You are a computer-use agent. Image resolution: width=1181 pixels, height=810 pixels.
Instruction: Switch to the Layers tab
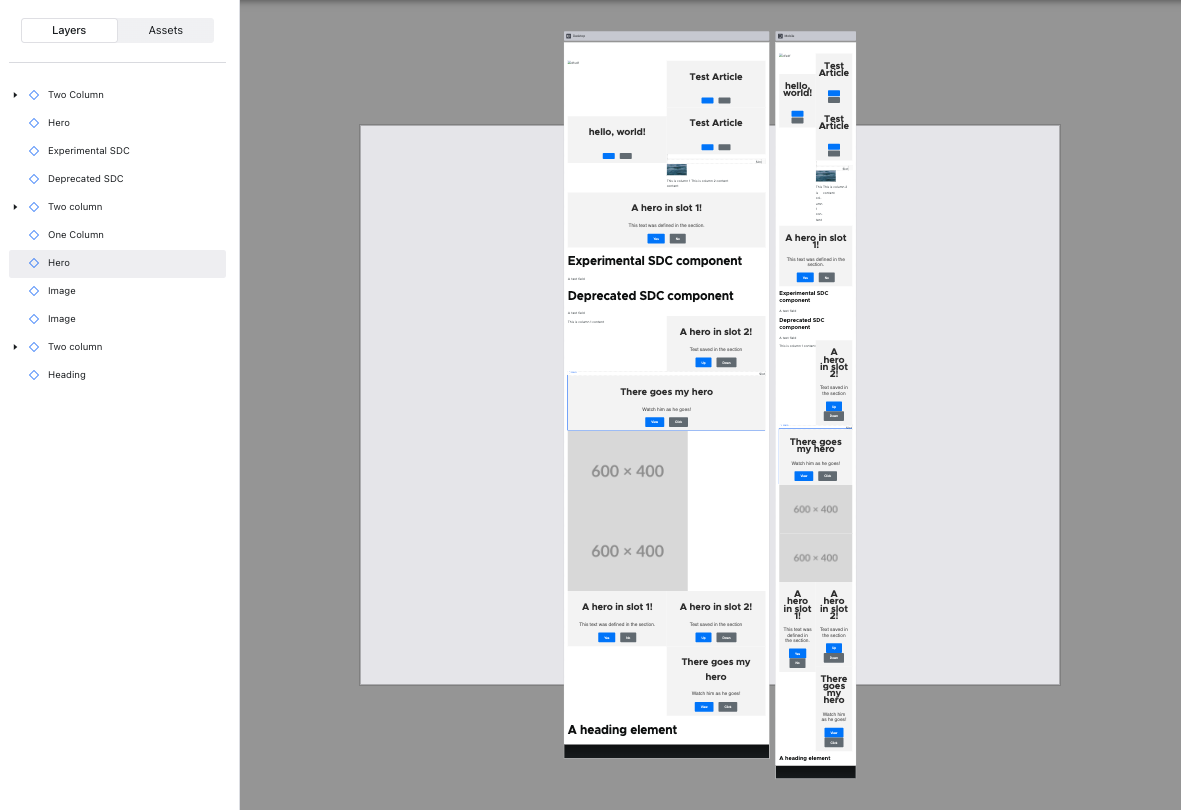pyautogui.click(x=69, y=30)
